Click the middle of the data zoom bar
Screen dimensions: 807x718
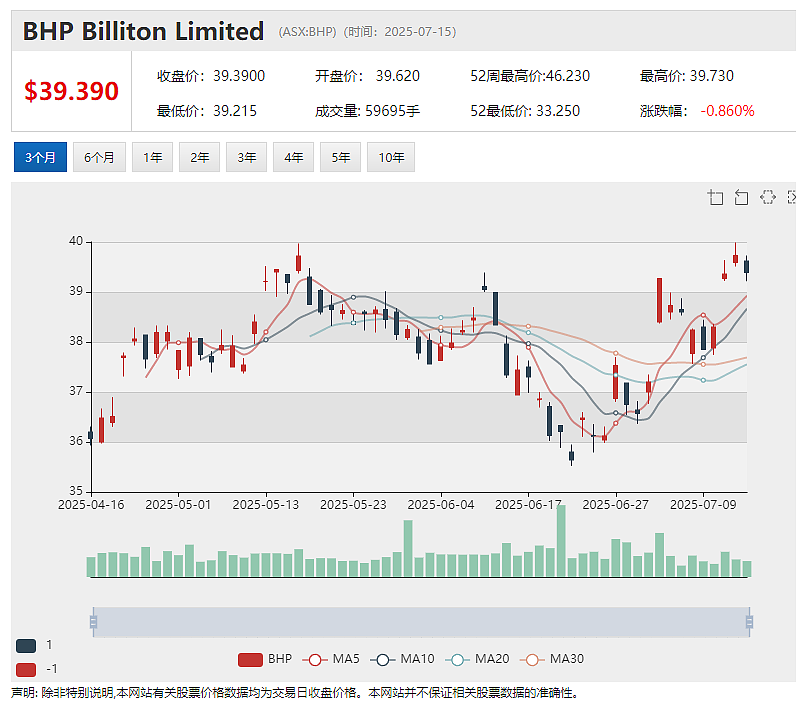tap(421, 622)
